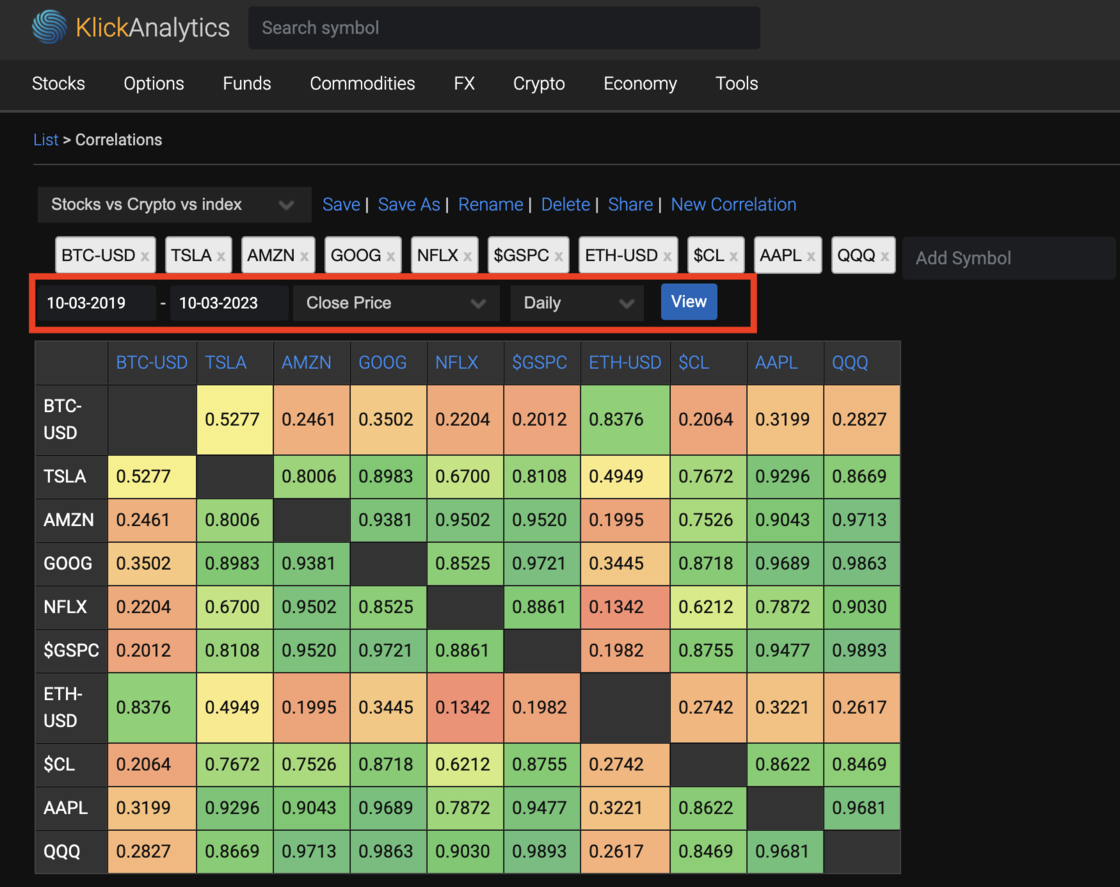Select TSLA row, AAPL cell 0.9296

[785, 476]
